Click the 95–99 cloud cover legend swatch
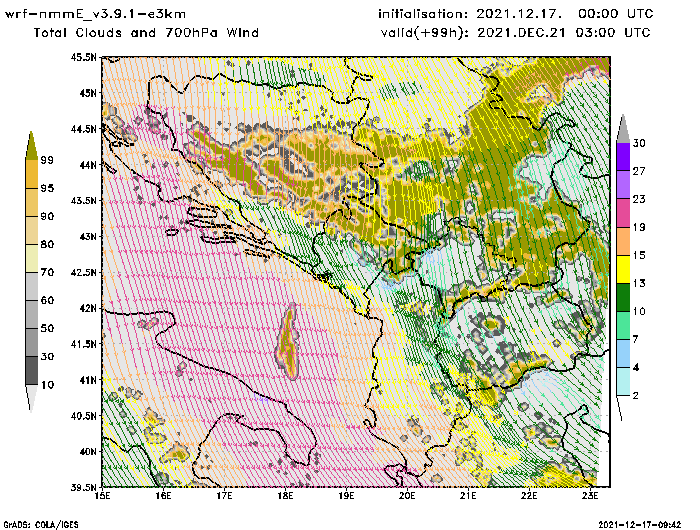The image size is (700, 530). pyautogui.click(x=31, y=174)
